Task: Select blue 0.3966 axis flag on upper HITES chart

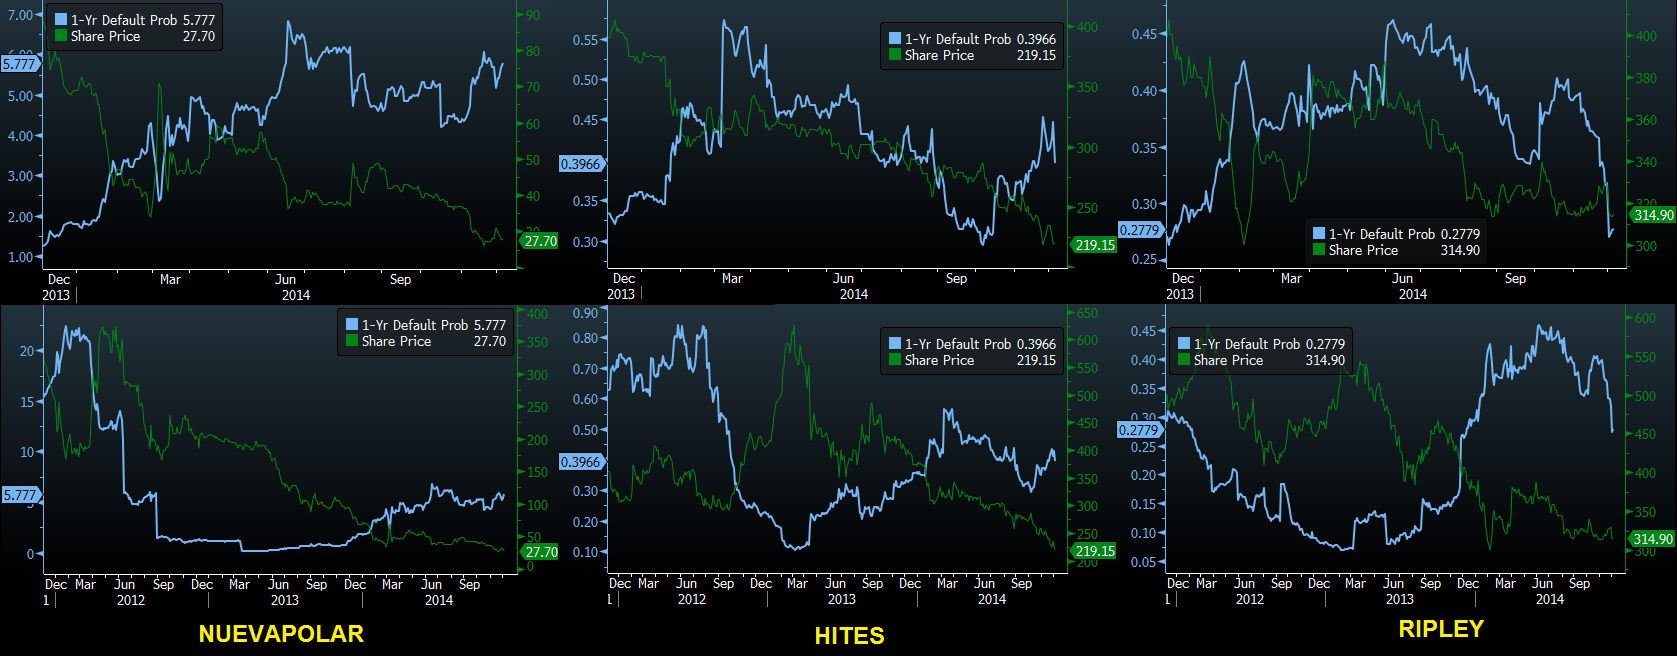Action: (582, 164)
